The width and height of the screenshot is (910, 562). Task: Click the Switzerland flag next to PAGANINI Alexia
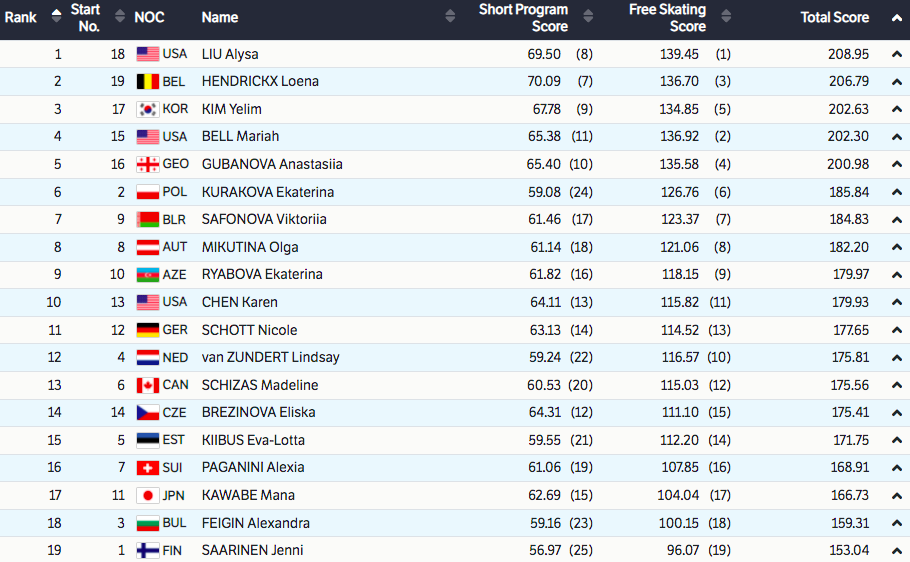[148, 467]
